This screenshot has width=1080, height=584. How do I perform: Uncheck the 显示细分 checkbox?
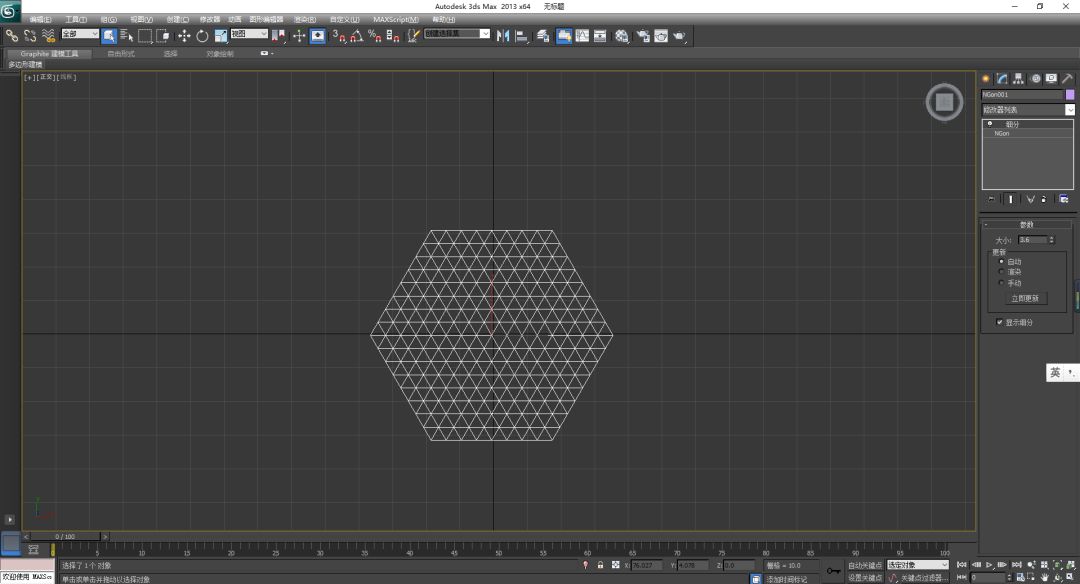pyautogui.click(x=1000, y=323)
